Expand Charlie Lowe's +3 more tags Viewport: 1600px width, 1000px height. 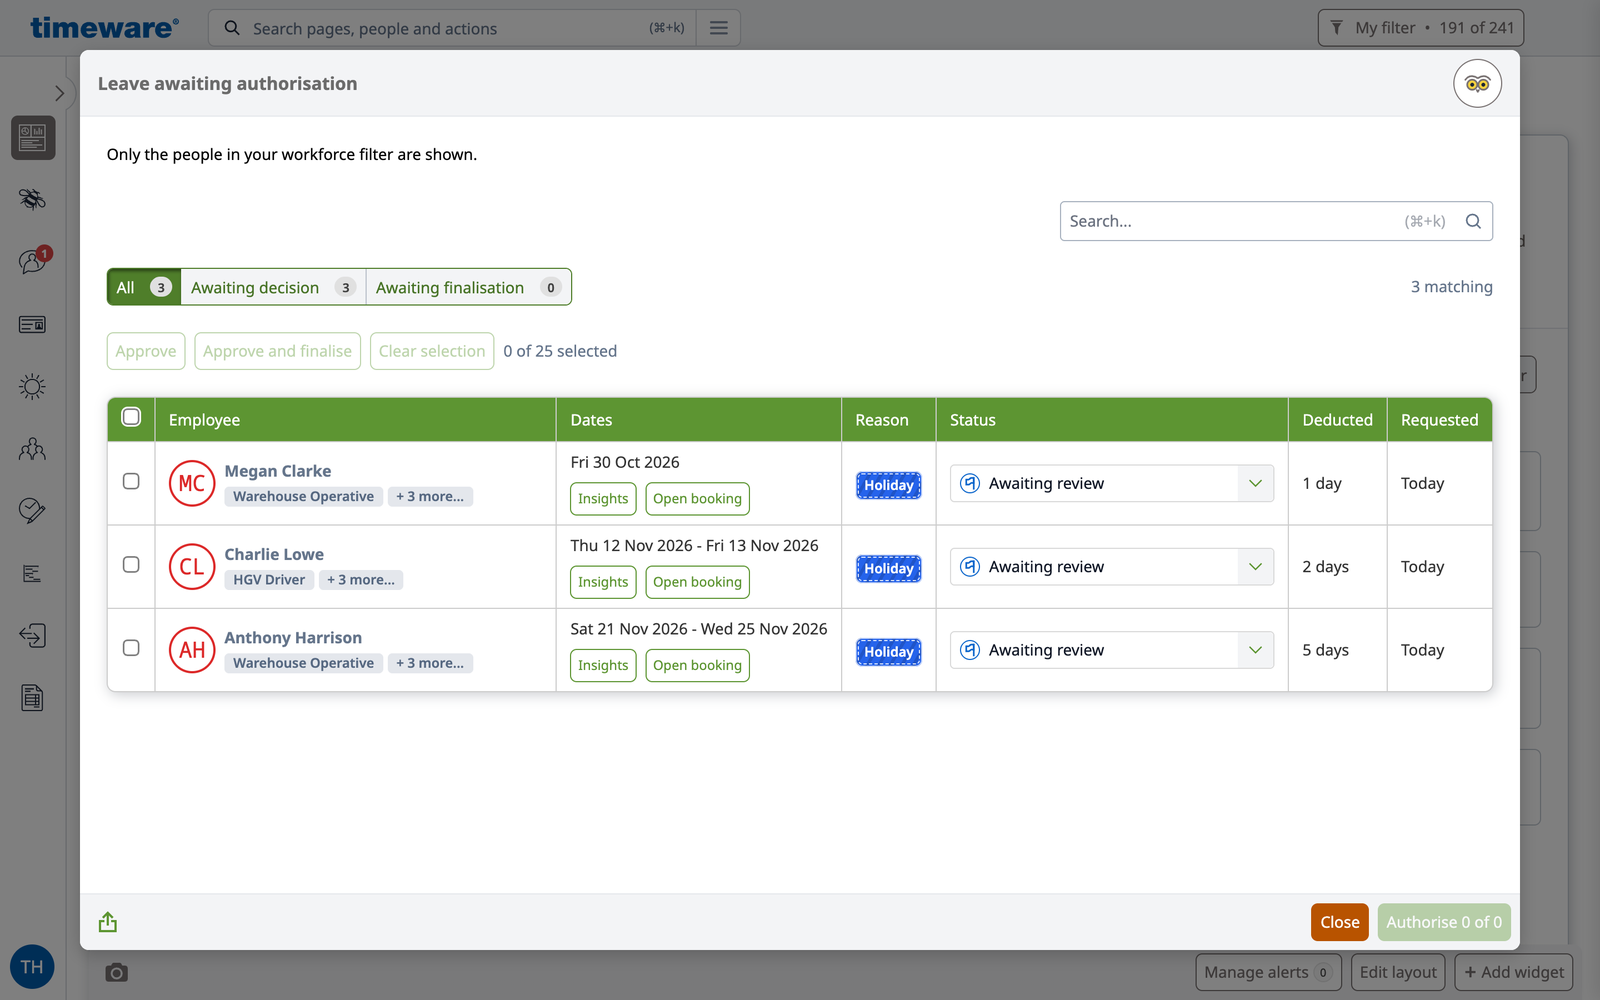361,580
